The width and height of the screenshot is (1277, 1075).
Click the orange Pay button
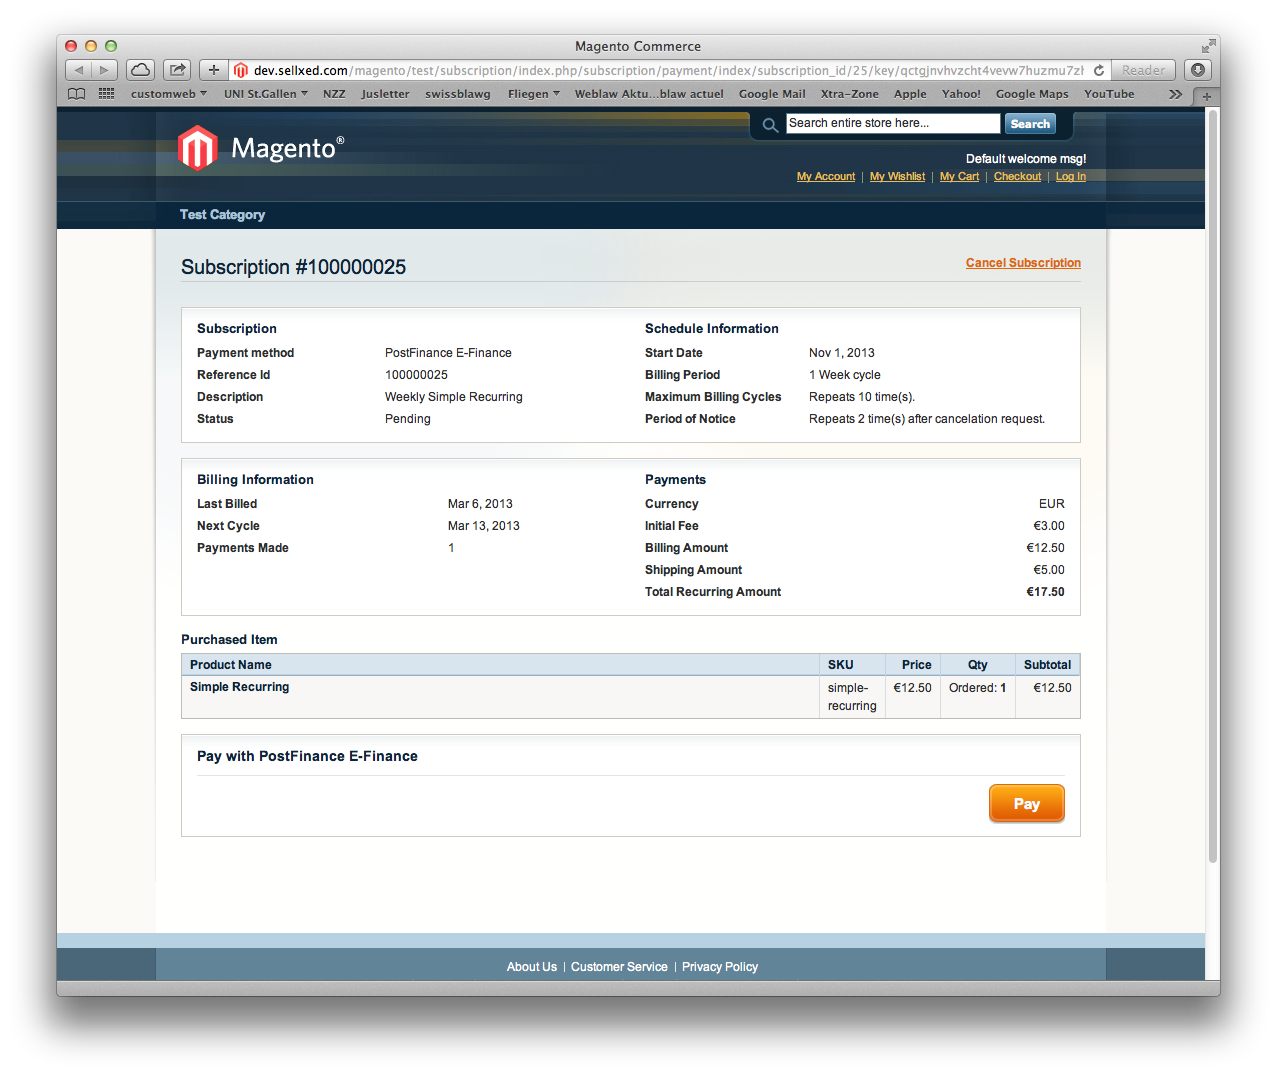(x=1027, y=804)
